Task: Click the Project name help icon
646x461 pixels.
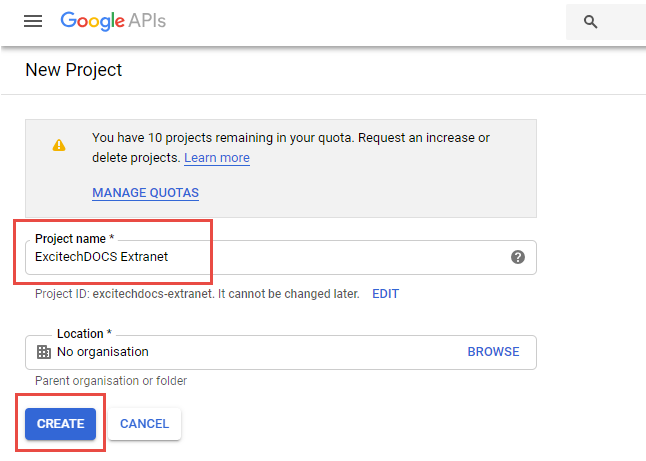Action: 517,257
